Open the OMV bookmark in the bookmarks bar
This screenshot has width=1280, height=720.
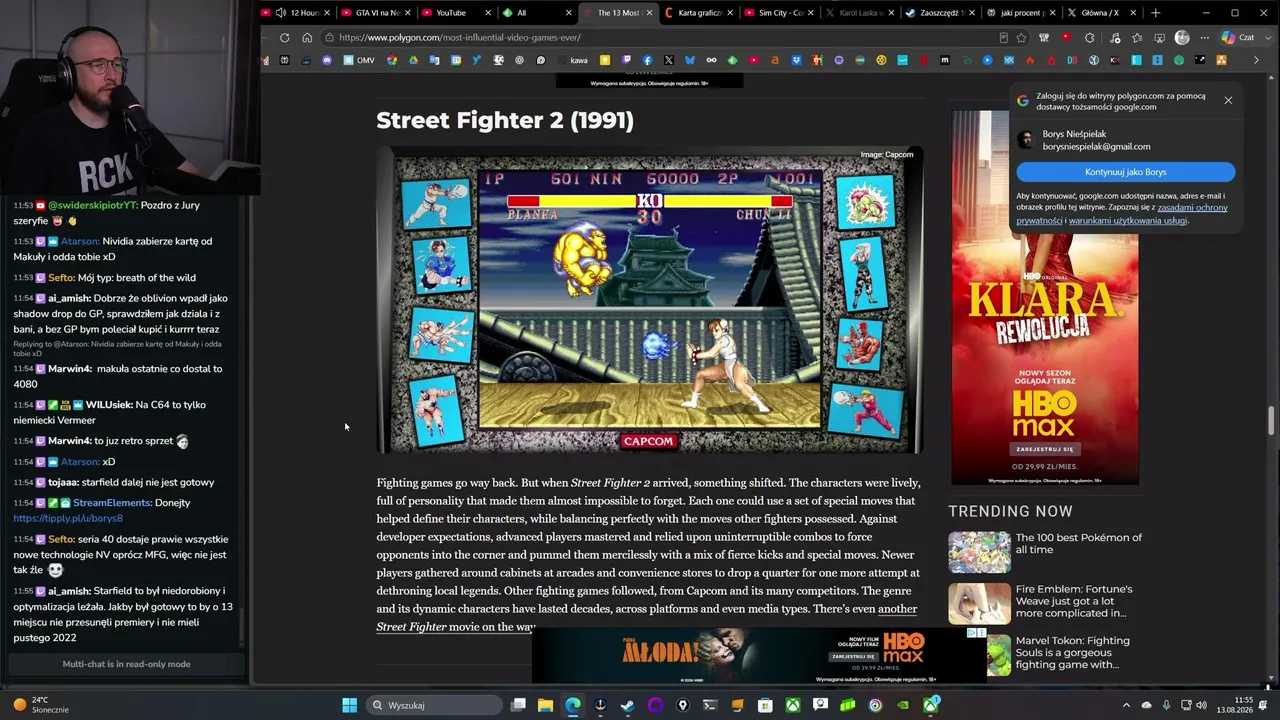click(359, 60)
